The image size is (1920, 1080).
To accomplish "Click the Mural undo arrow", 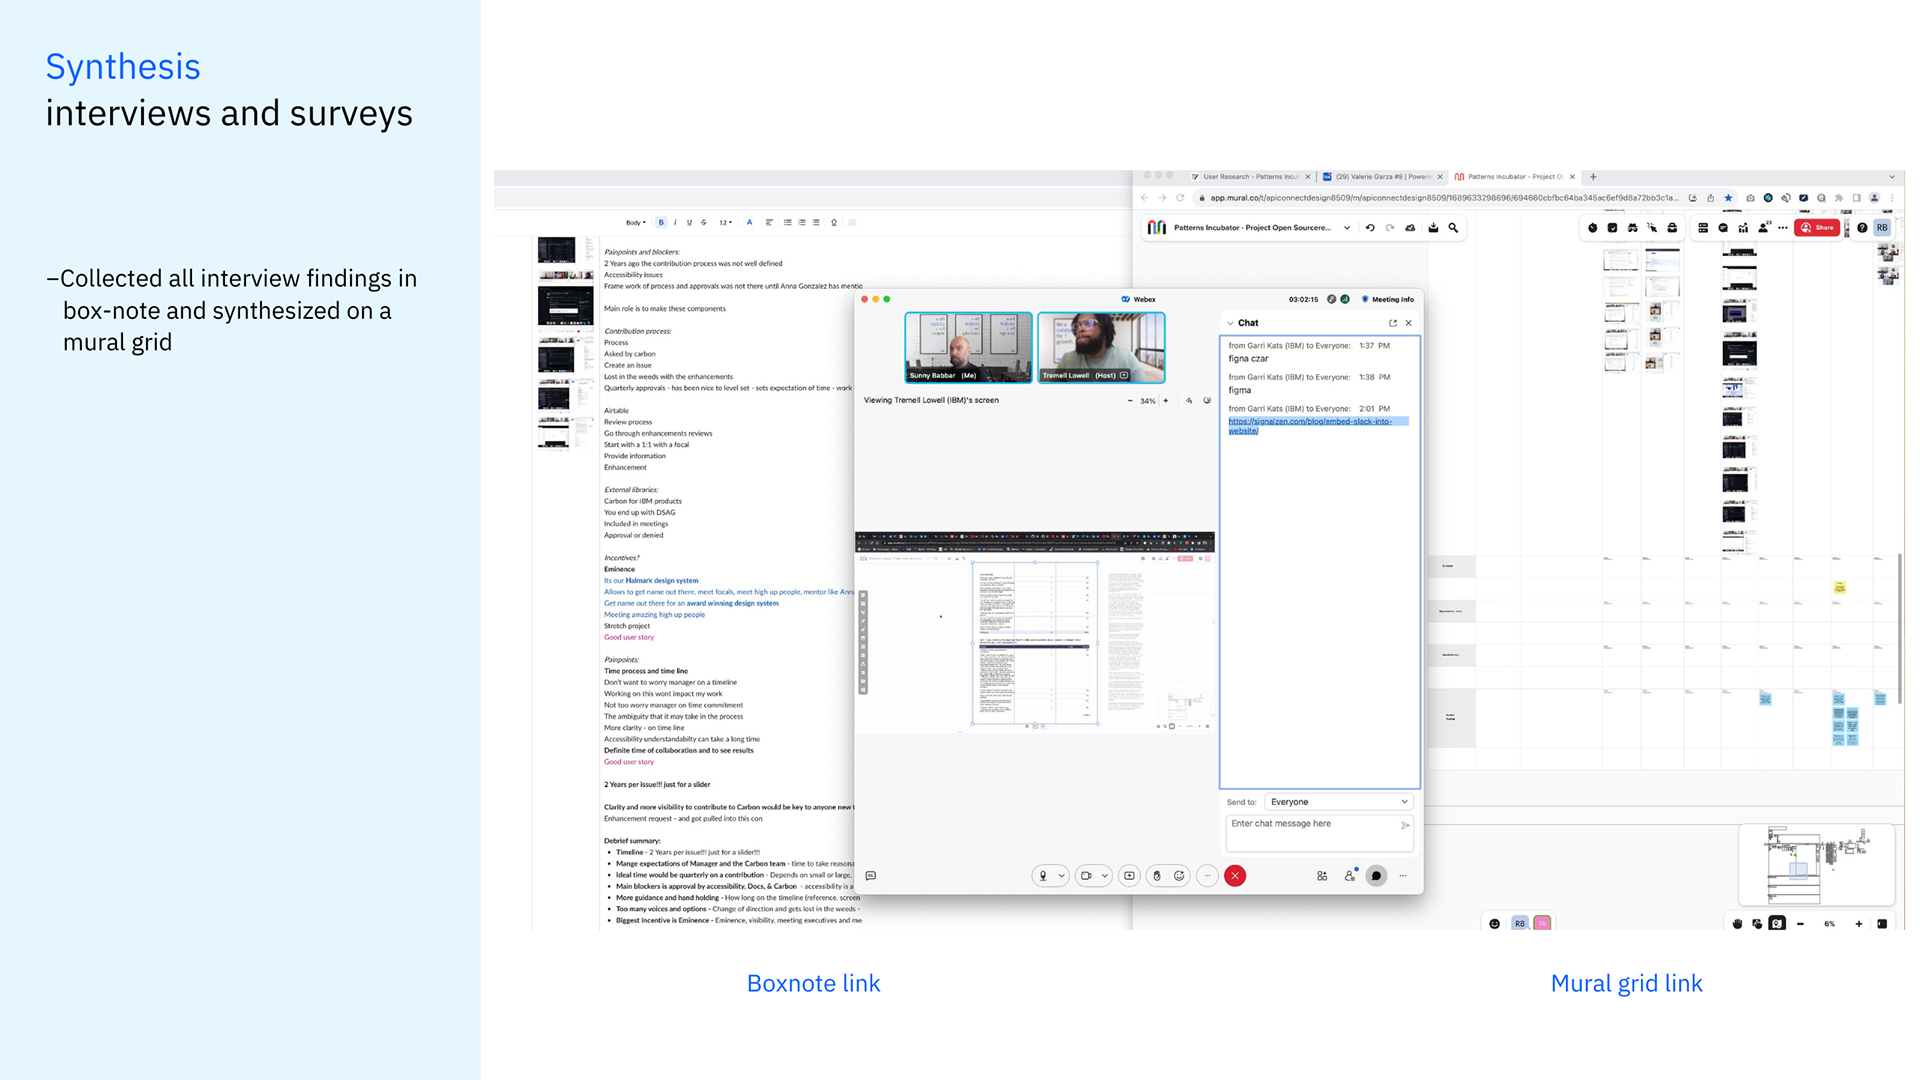I will [1370, 228].
